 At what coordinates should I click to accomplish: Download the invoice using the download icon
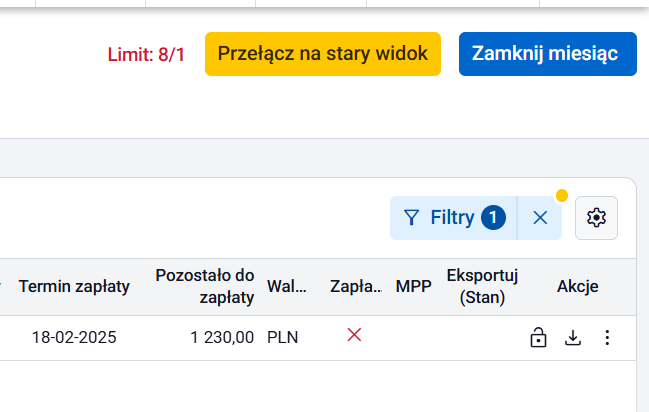[573, 338]
